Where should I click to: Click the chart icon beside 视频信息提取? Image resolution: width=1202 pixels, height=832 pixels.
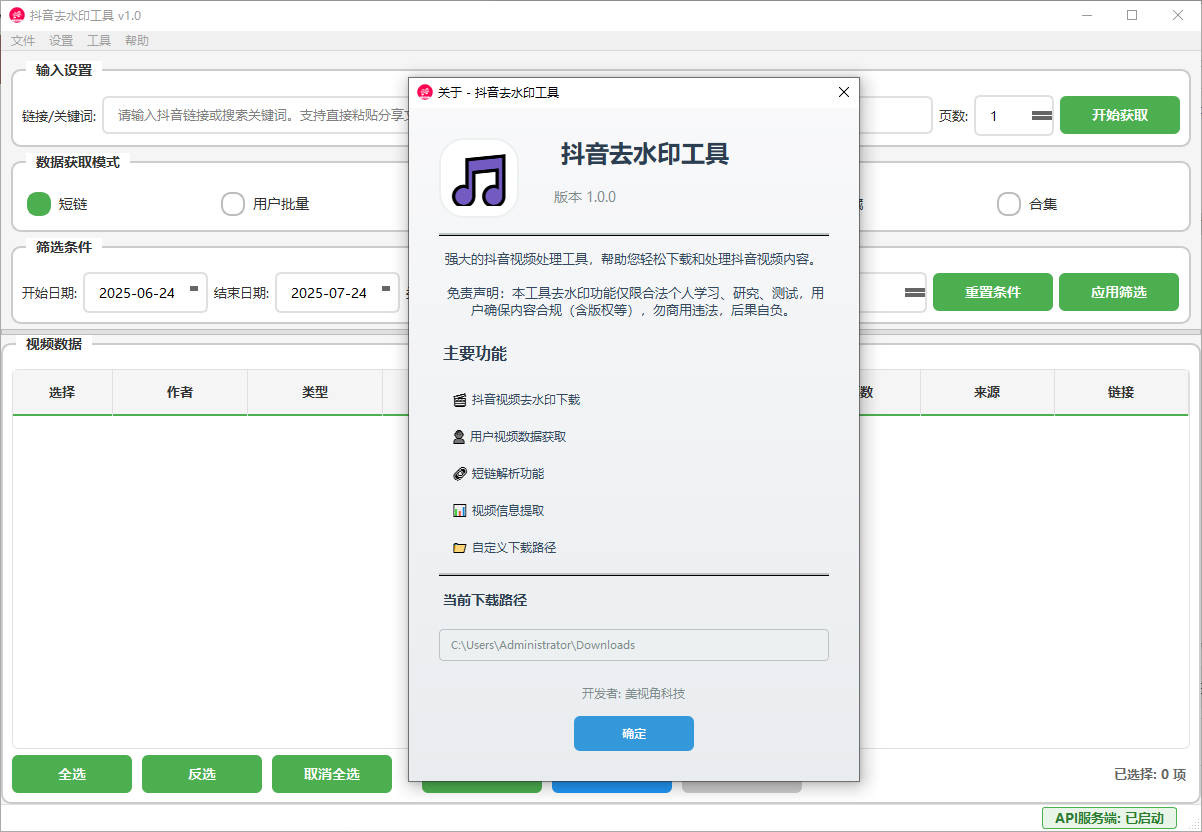[x=460, y=511]
